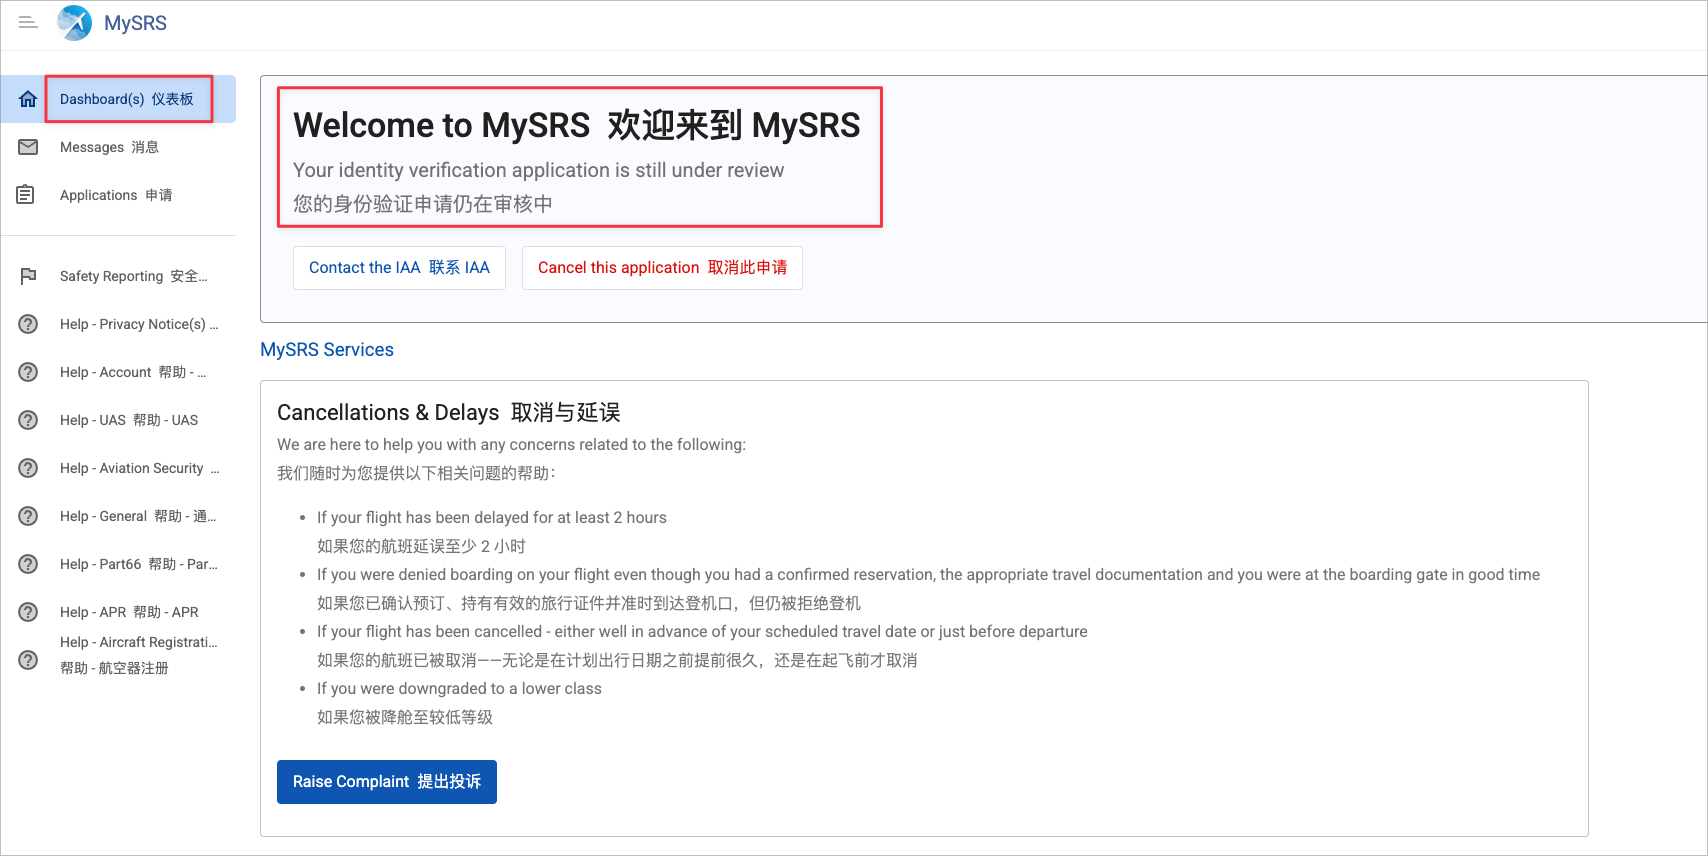Screen dimensions: 1708x856
Task: Click the question icon for Help - General
Action: (x=28, y=516)
